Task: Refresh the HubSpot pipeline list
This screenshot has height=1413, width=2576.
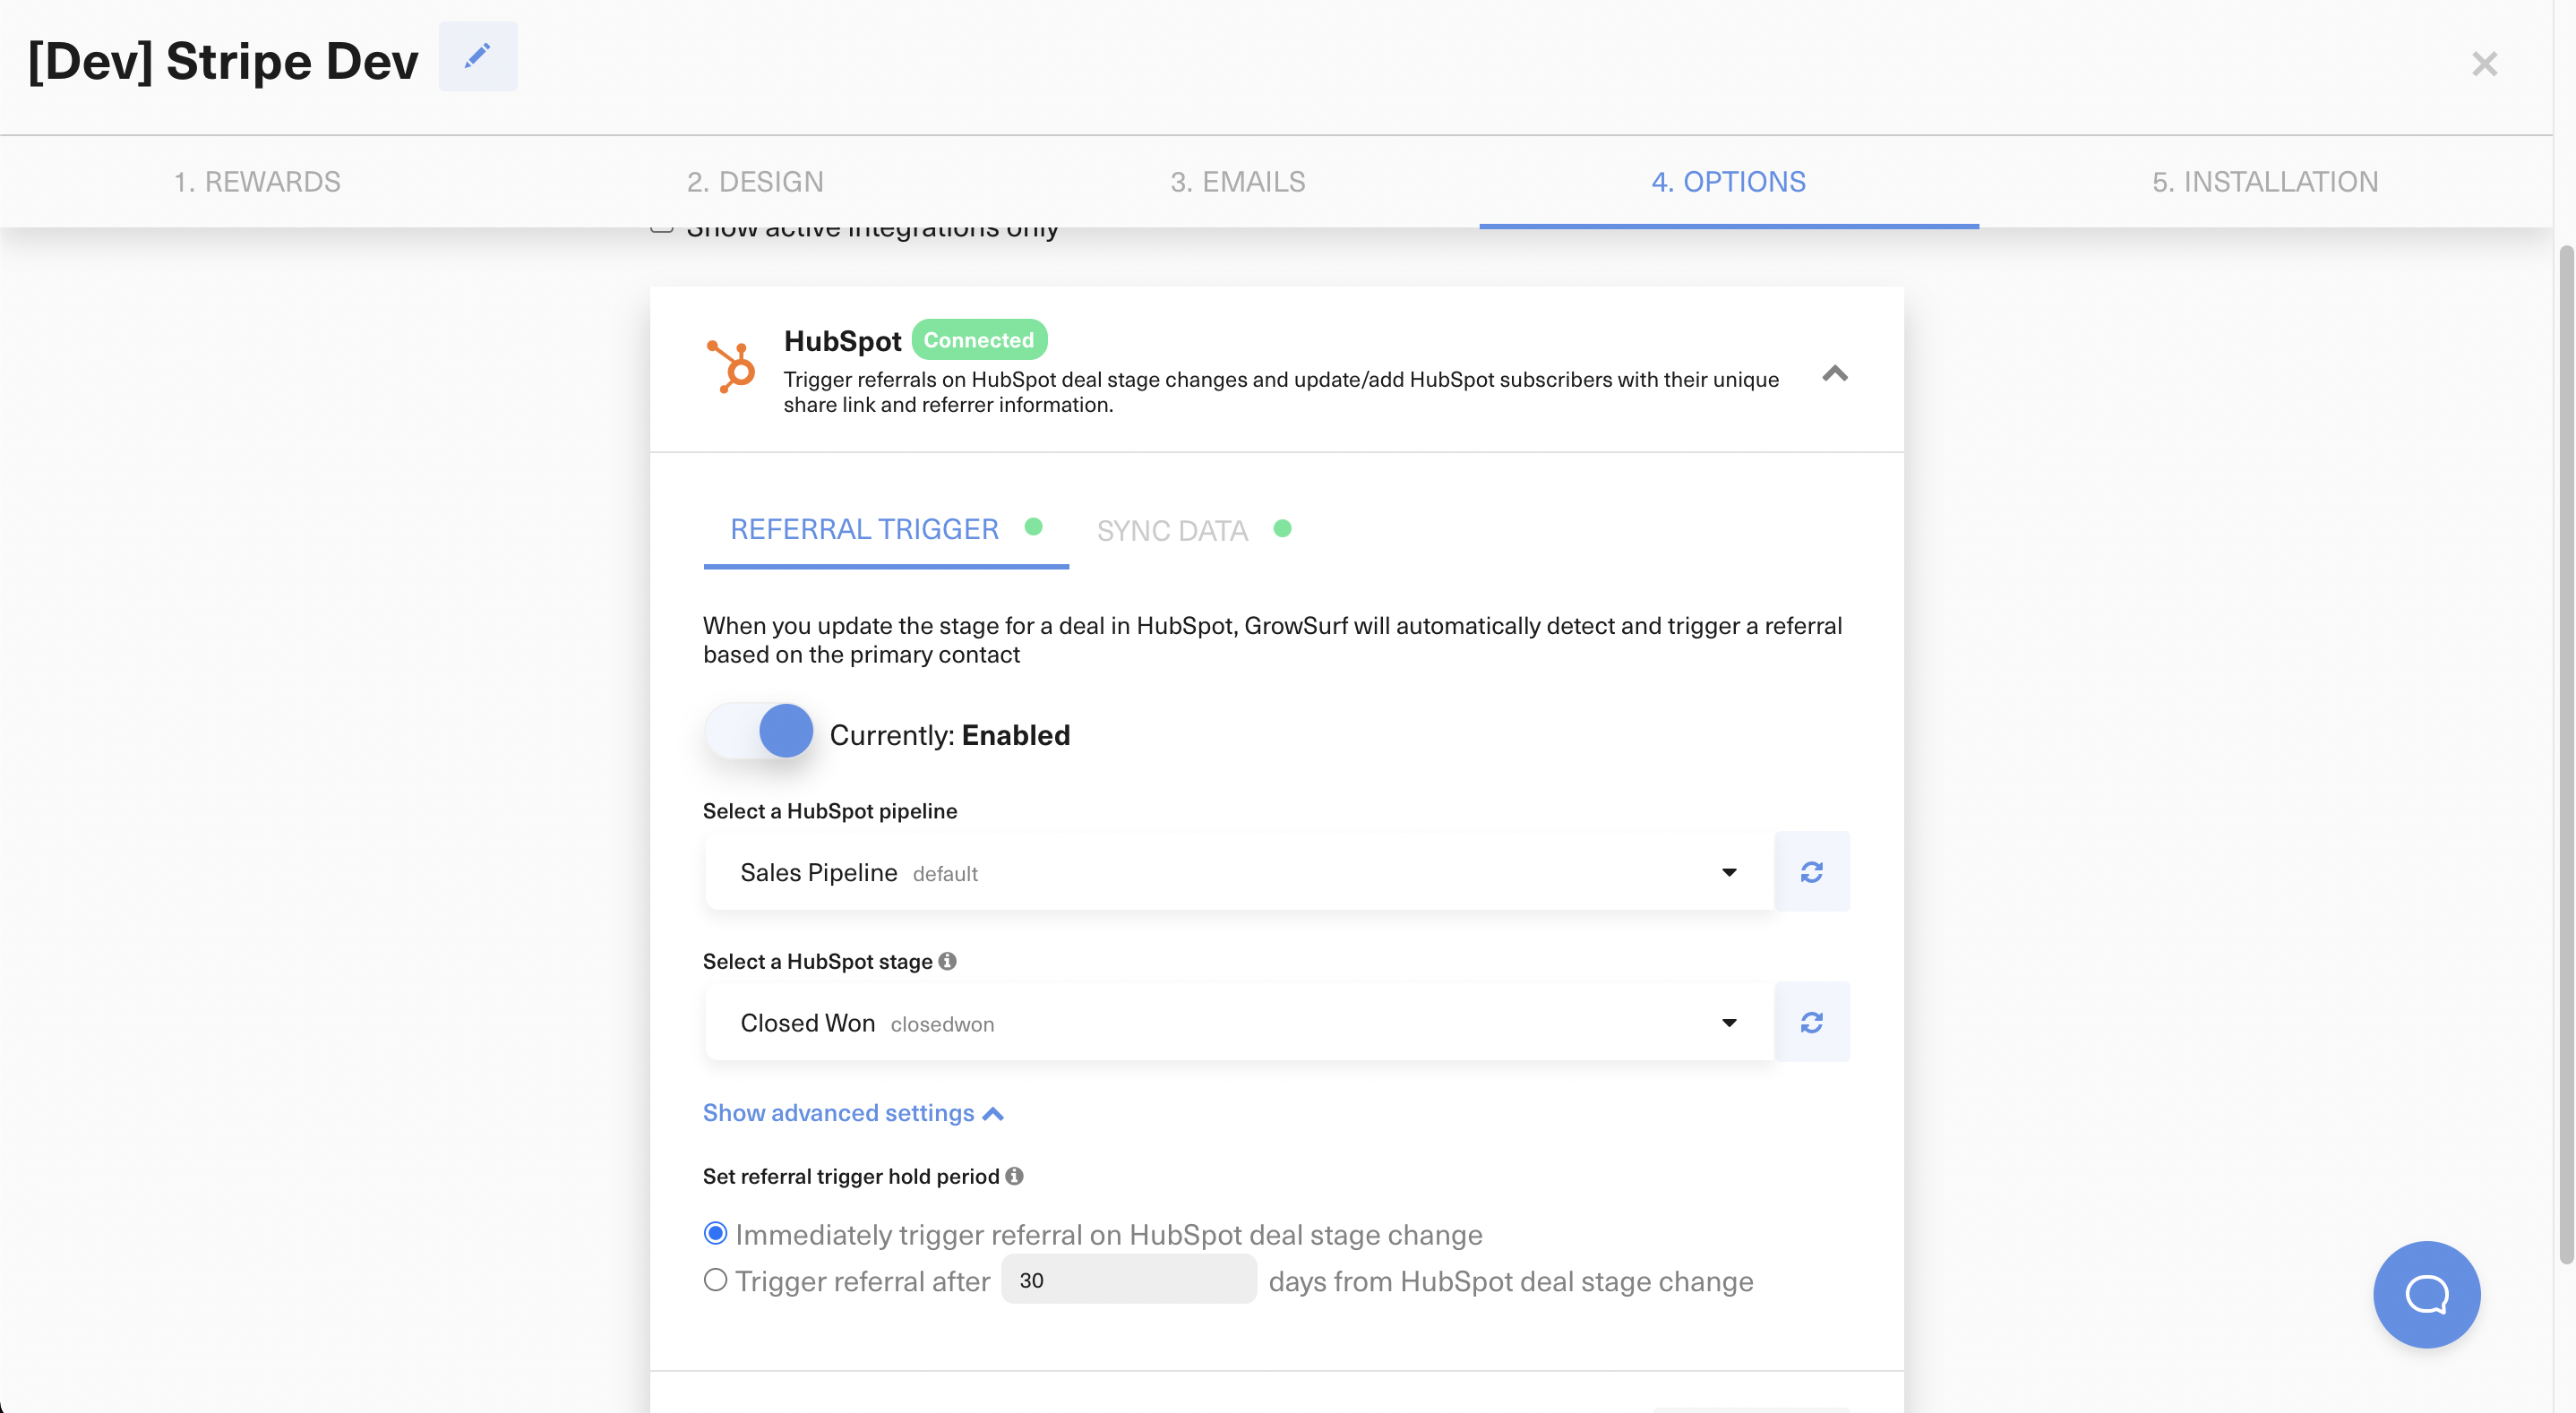Action: pyautogui.click(x=1813, y=871)
